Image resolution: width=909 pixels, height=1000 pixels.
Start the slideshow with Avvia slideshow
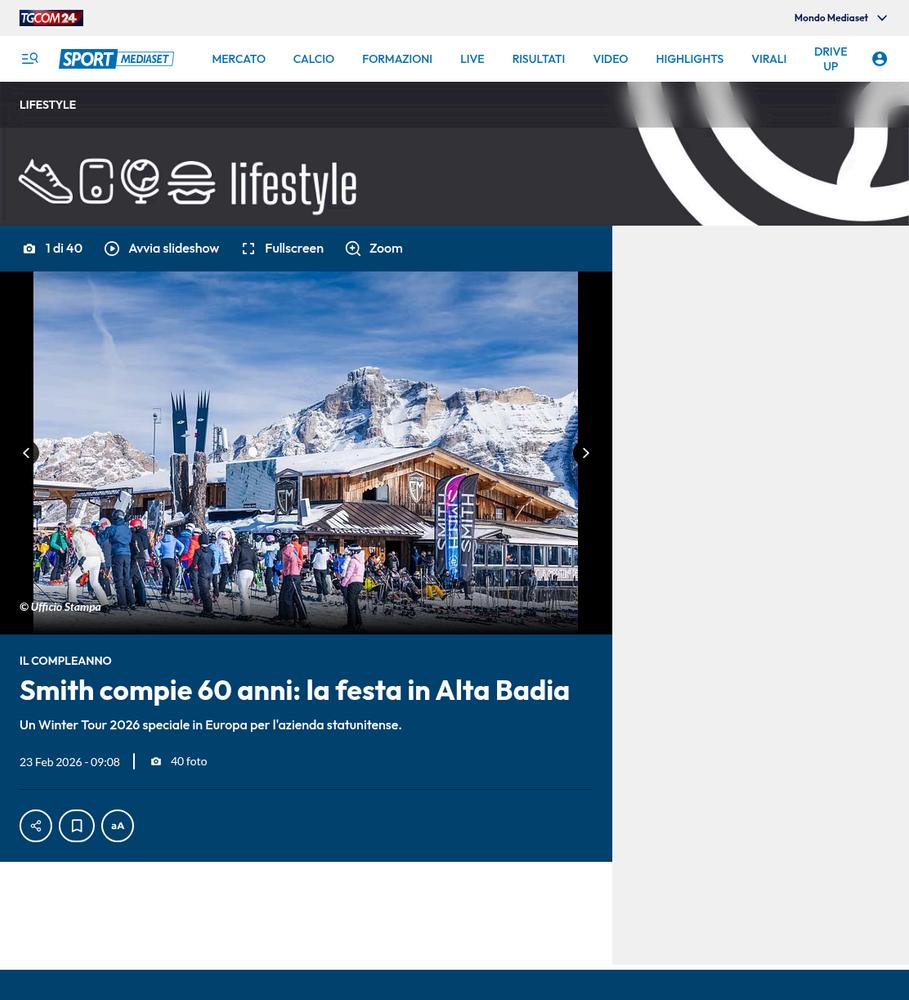click(161, 249)
